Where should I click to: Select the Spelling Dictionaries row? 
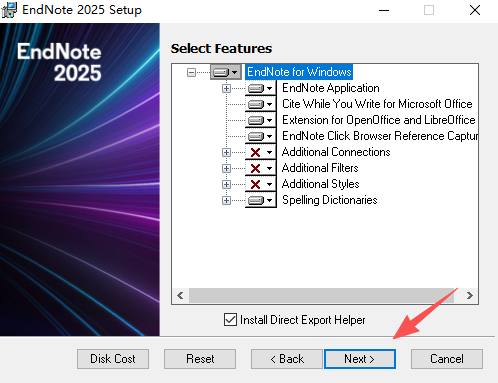click(x=330, y=200)
